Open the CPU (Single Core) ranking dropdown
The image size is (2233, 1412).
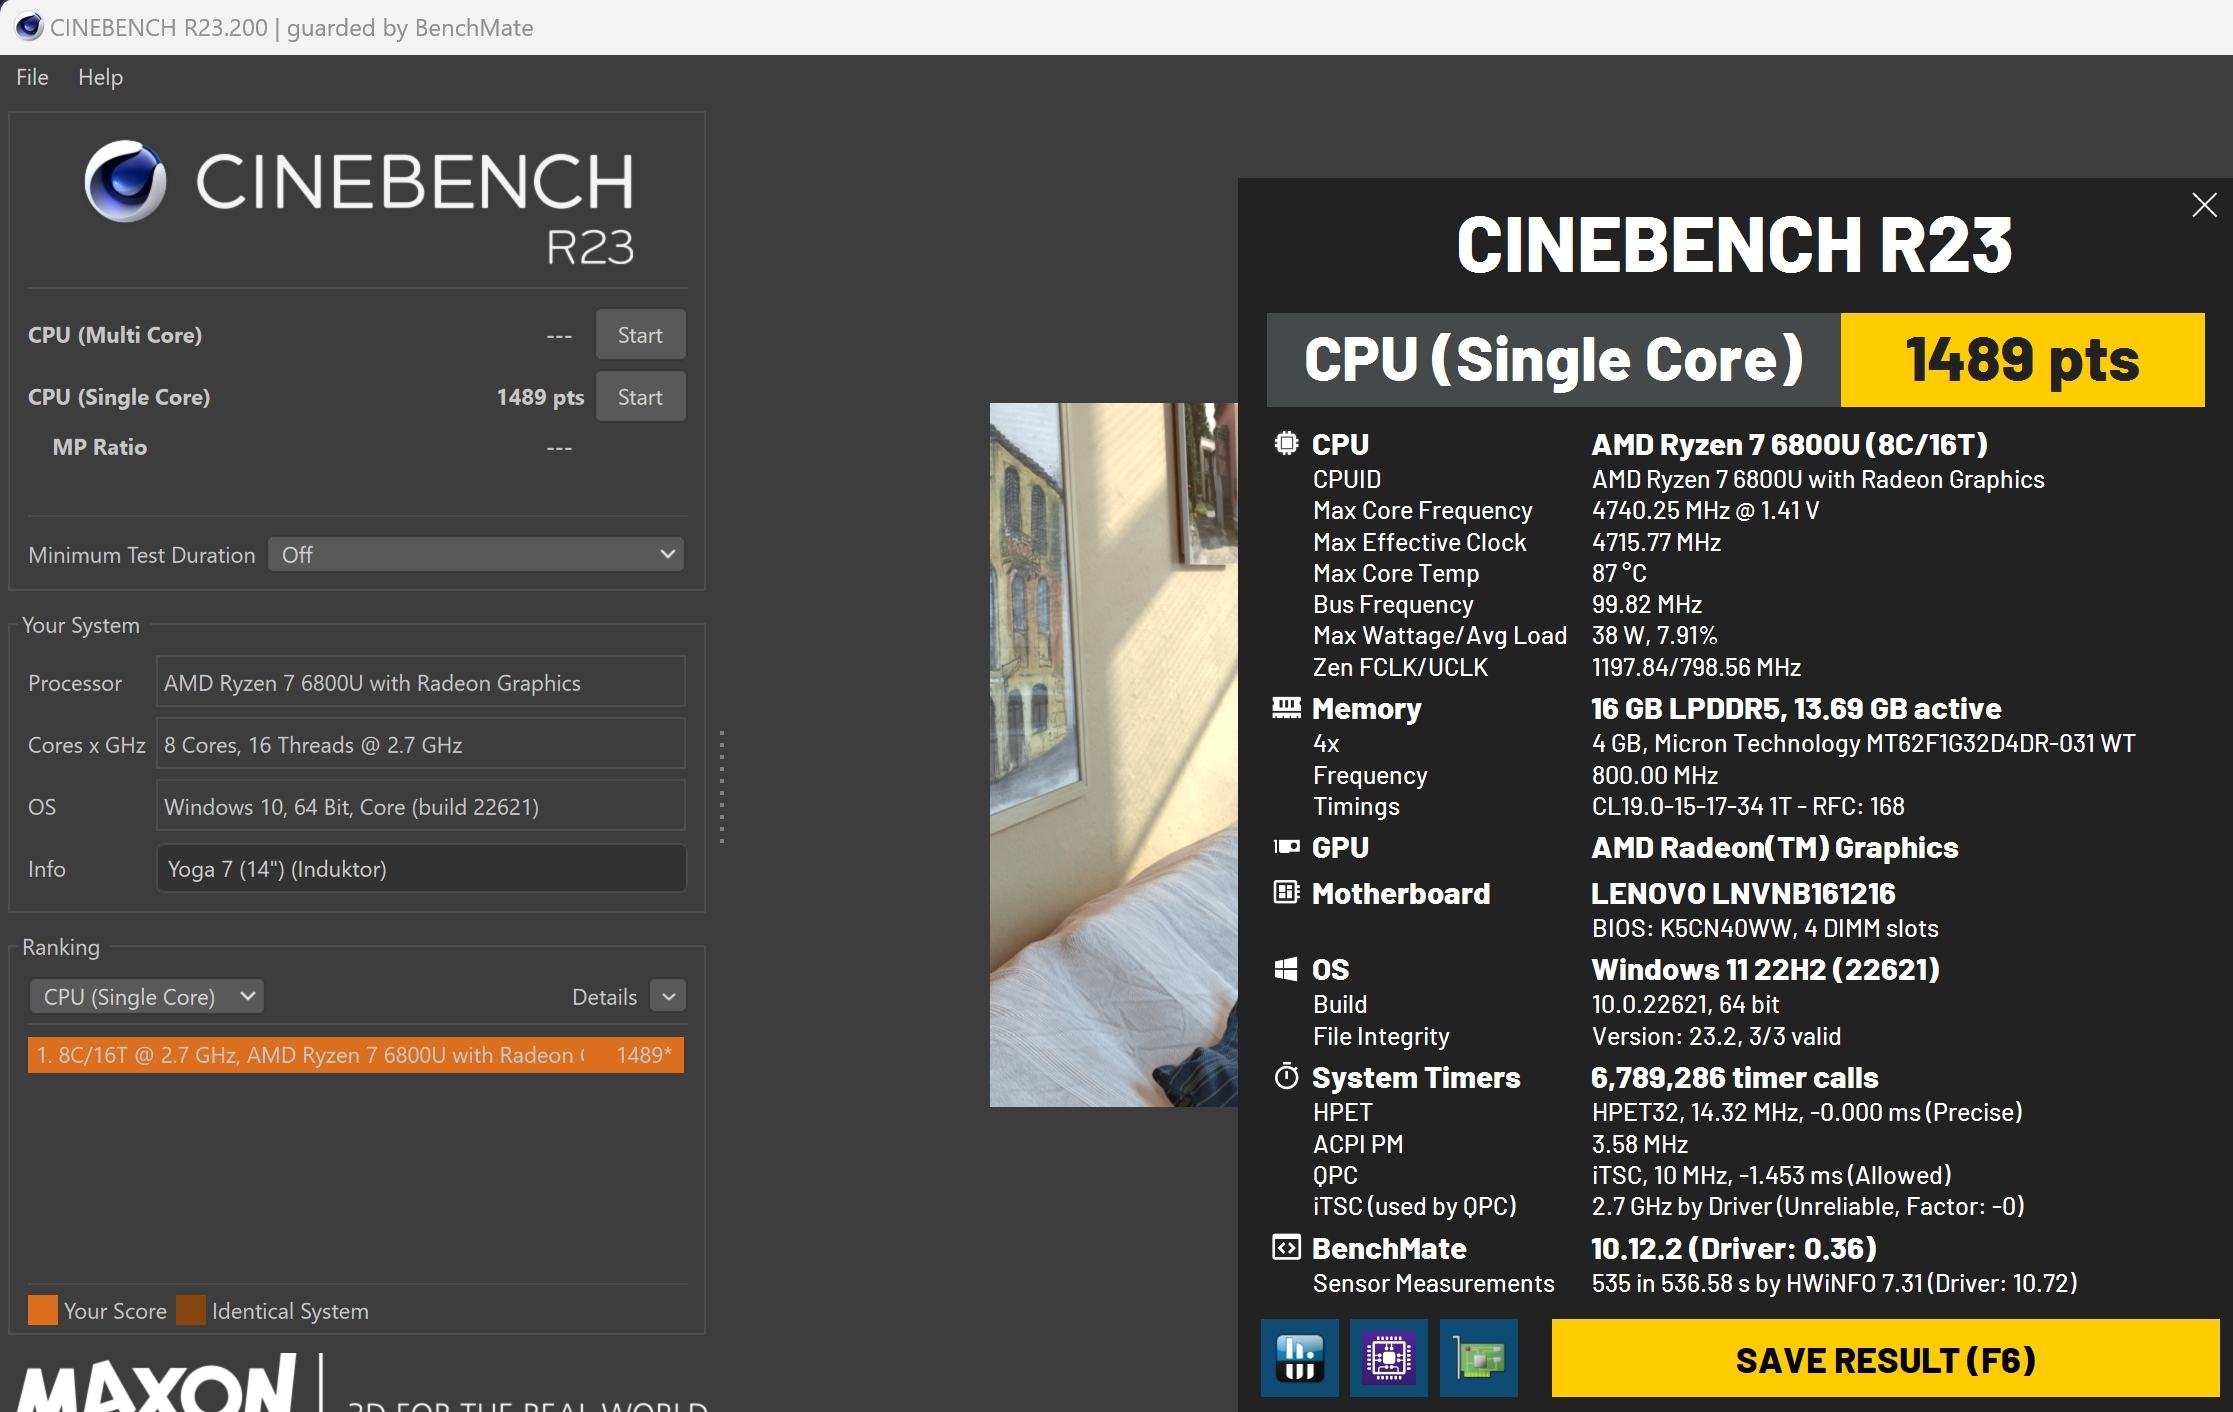pyautogui.click(x=146, y=996)
